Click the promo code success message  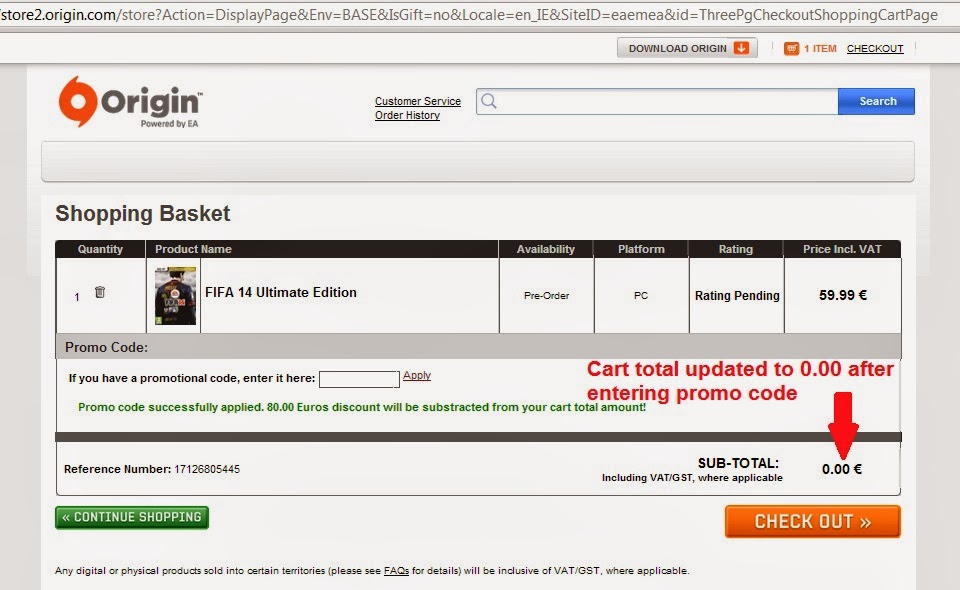(x=362, y=407)
